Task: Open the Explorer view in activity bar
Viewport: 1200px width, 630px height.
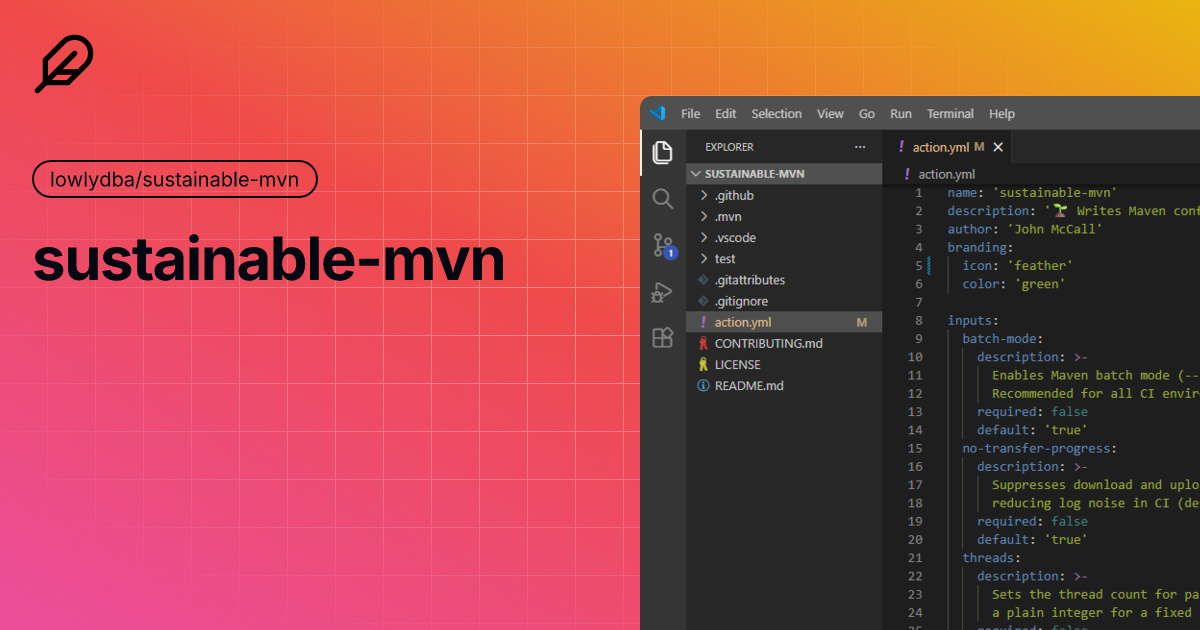Action: point(662,152)
